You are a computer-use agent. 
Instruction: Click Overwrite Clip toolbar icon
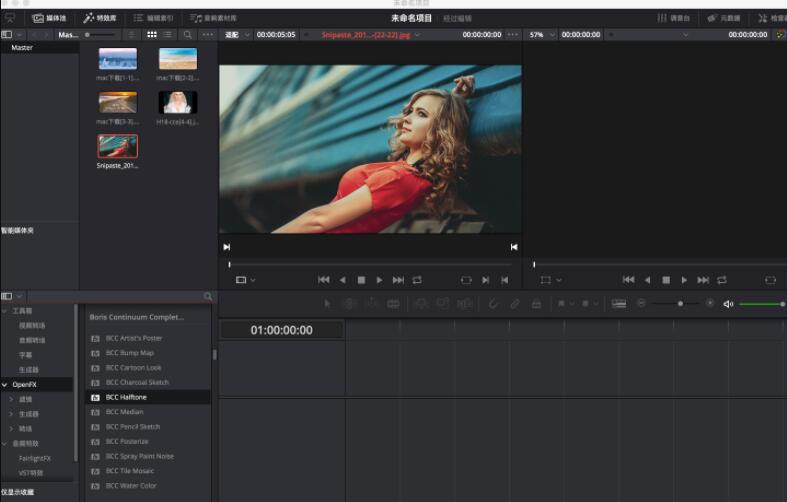443,303
